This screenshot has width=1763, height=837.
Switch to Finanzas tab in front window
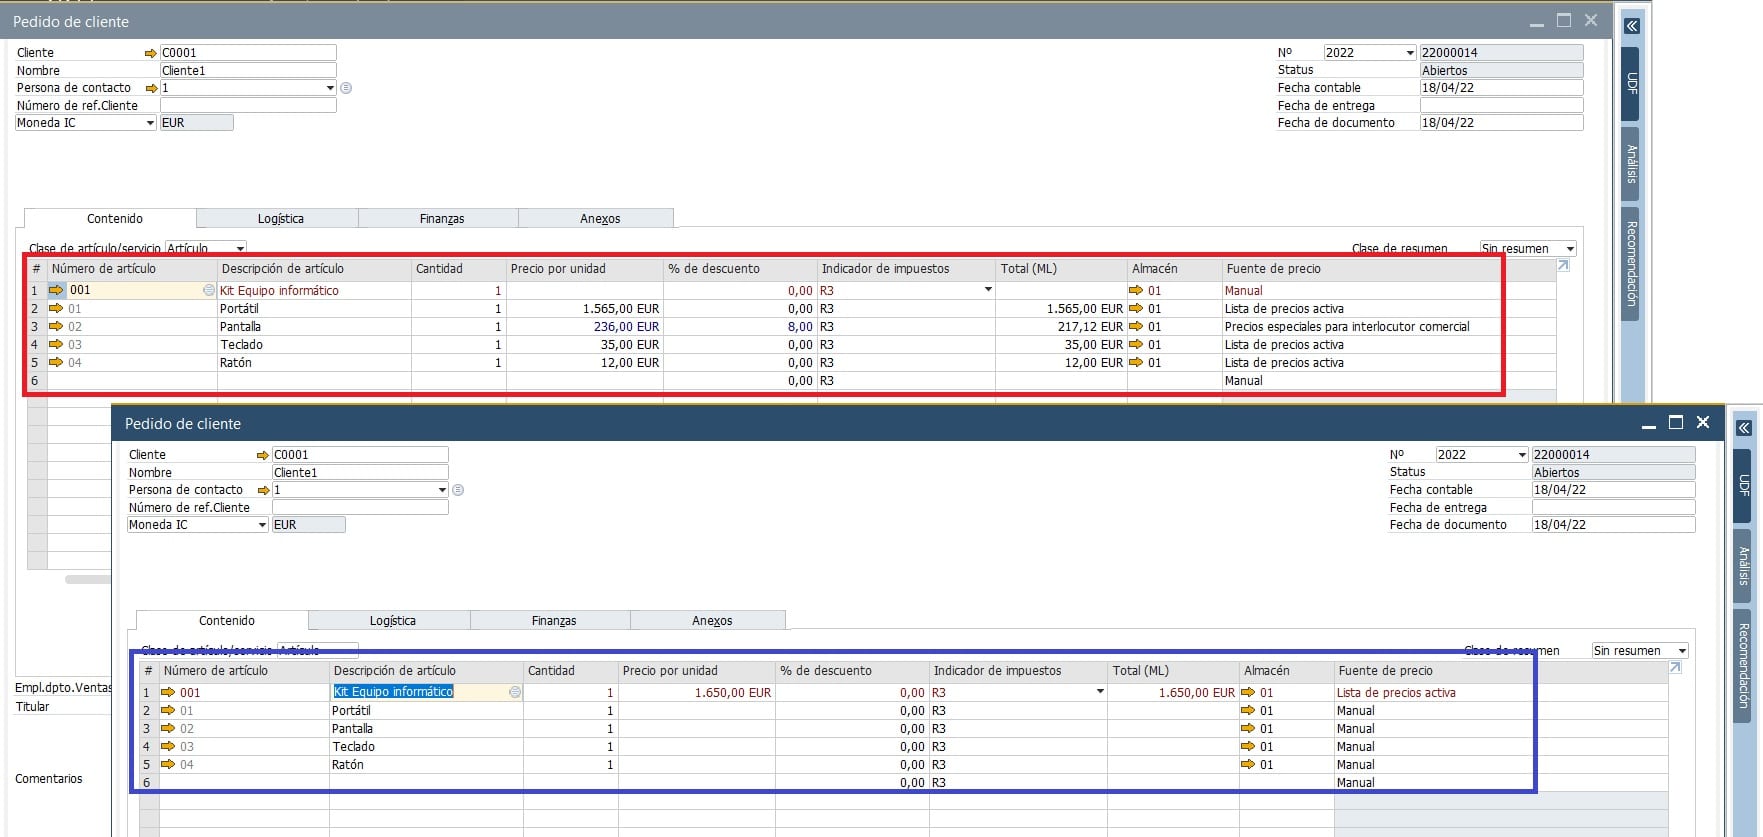click(x=553, y=620)
